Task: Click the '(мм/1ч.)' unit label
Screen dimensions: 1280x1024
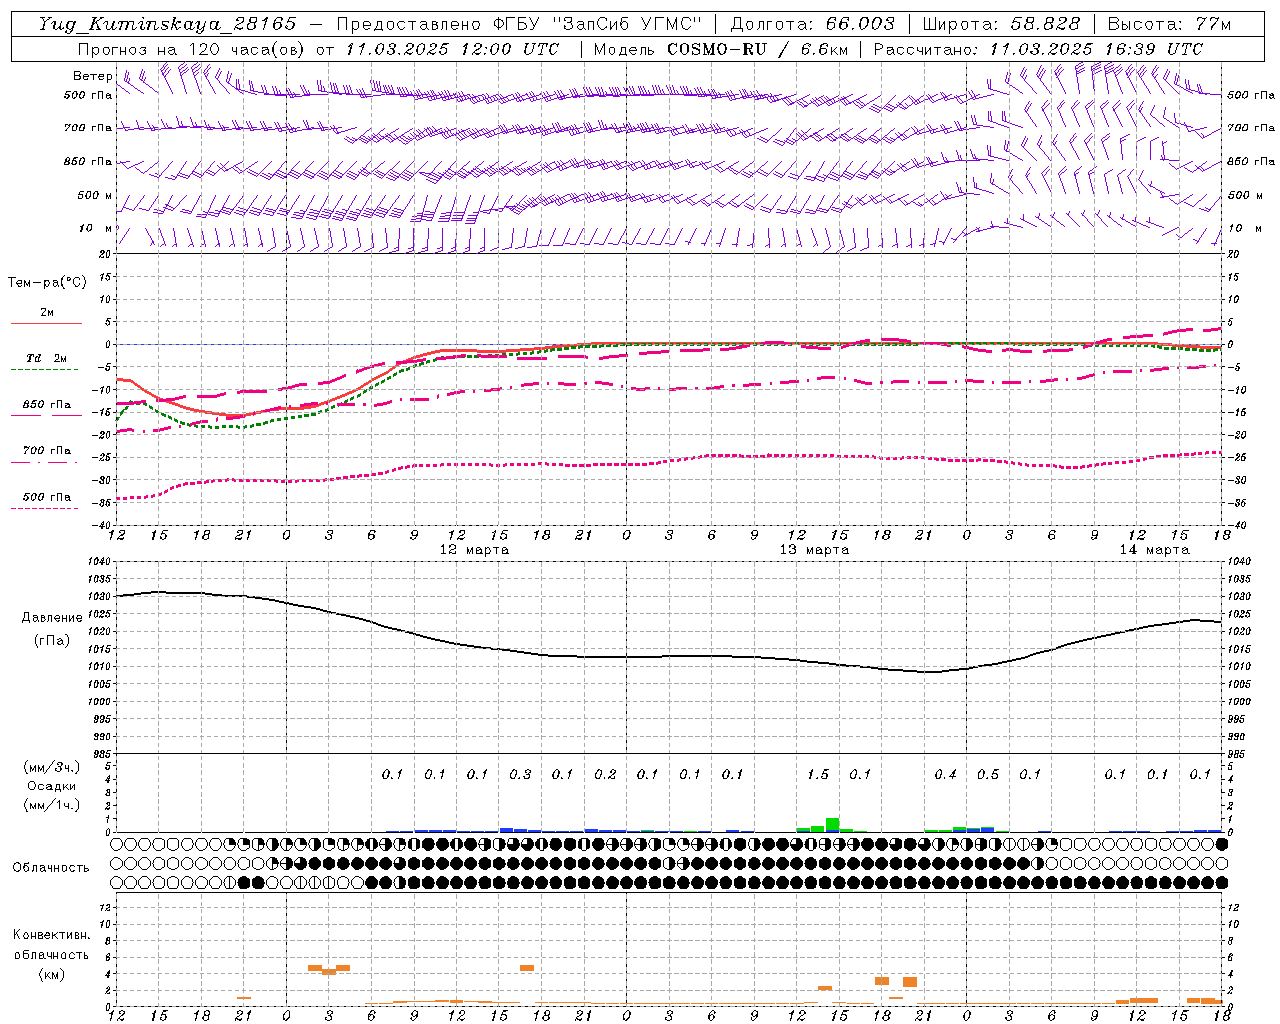Action: (52, 805)
